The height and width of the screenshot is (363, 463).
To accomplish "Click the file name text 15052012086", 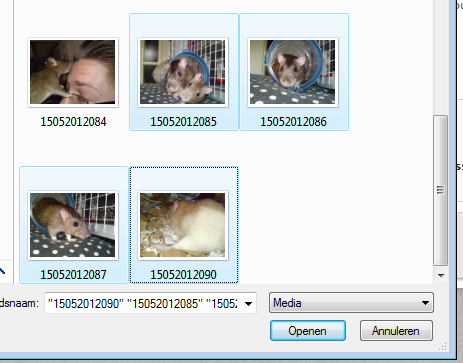I will pos(293,122).
